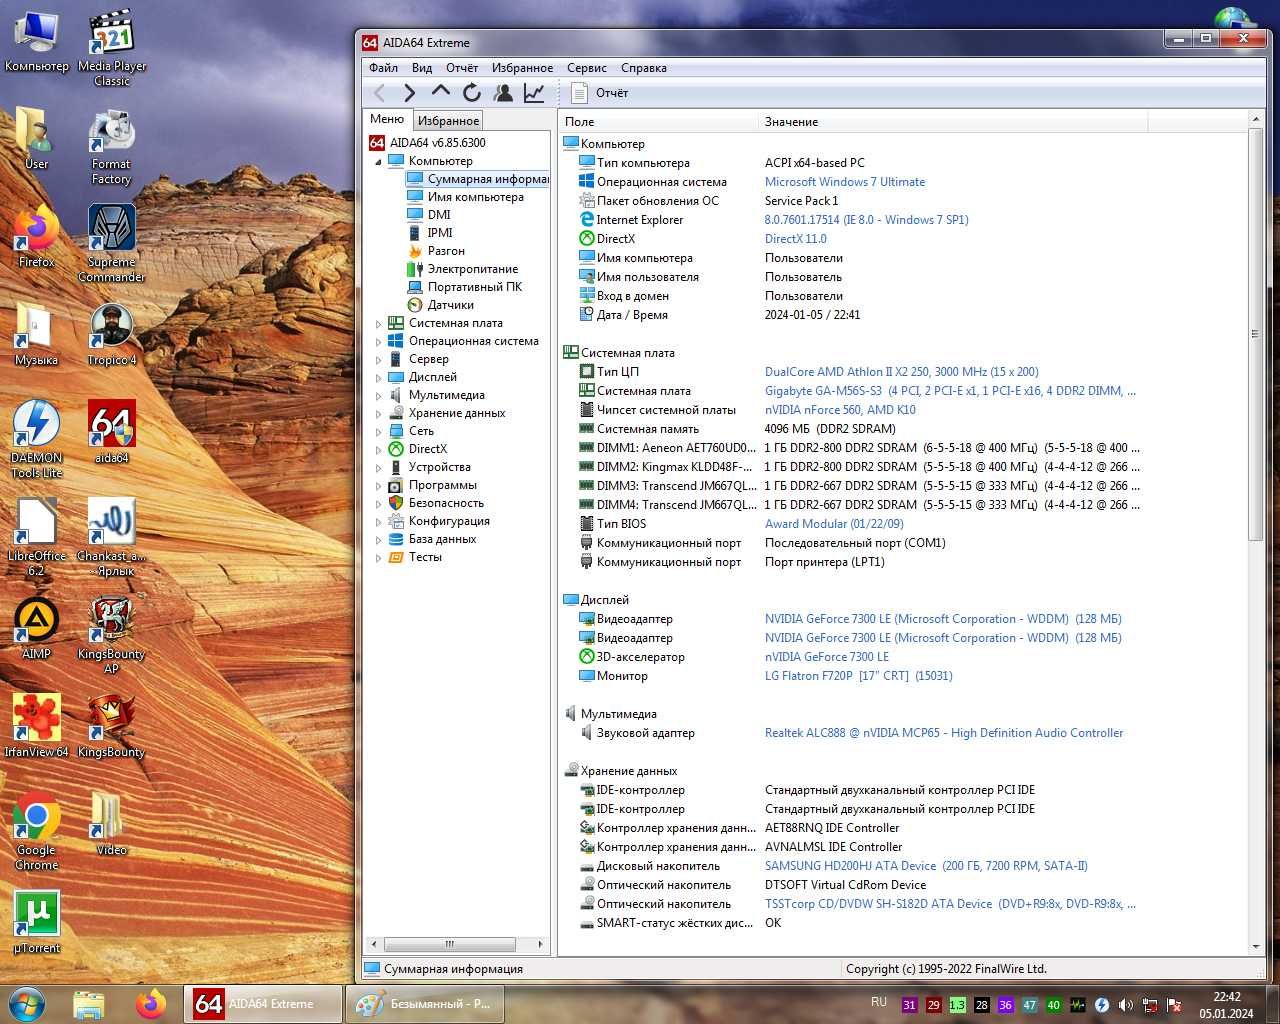Screen dimensions: 1280x1024
Task: Refresh the page with the Refresh icon
Action: point(472,93)
